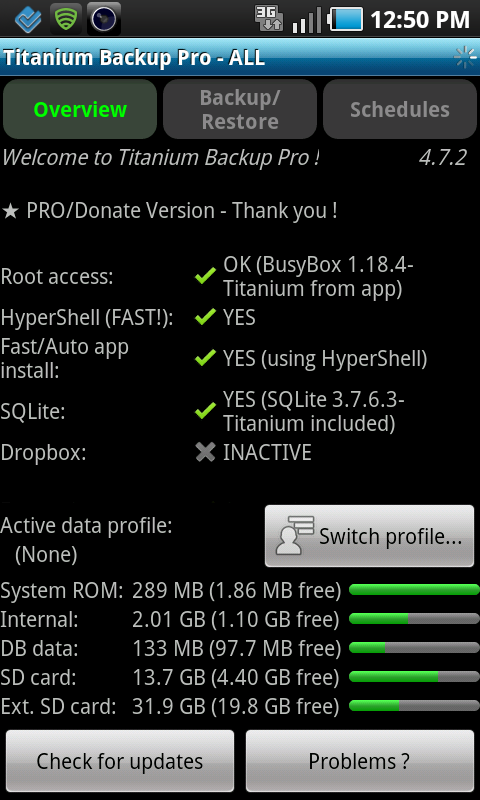Tap the loading spinner in title bar
The width and height of the screenshot is (480, 800).
tap(465, 58)
